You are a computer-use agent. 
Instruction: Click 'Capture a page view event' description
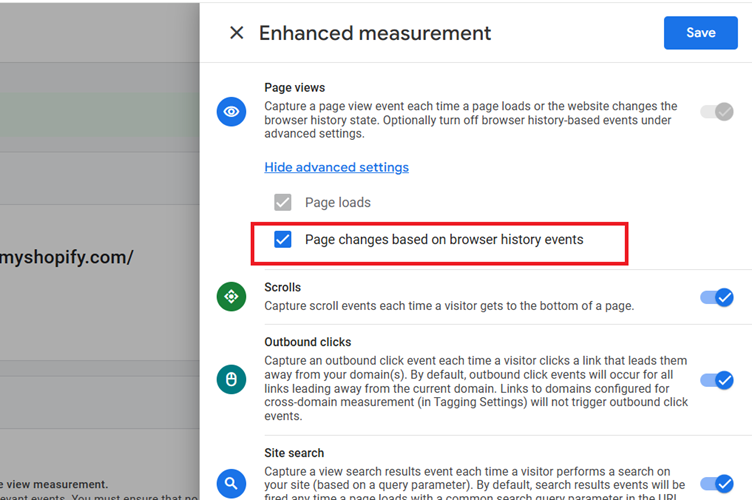(x=470, y=120)
